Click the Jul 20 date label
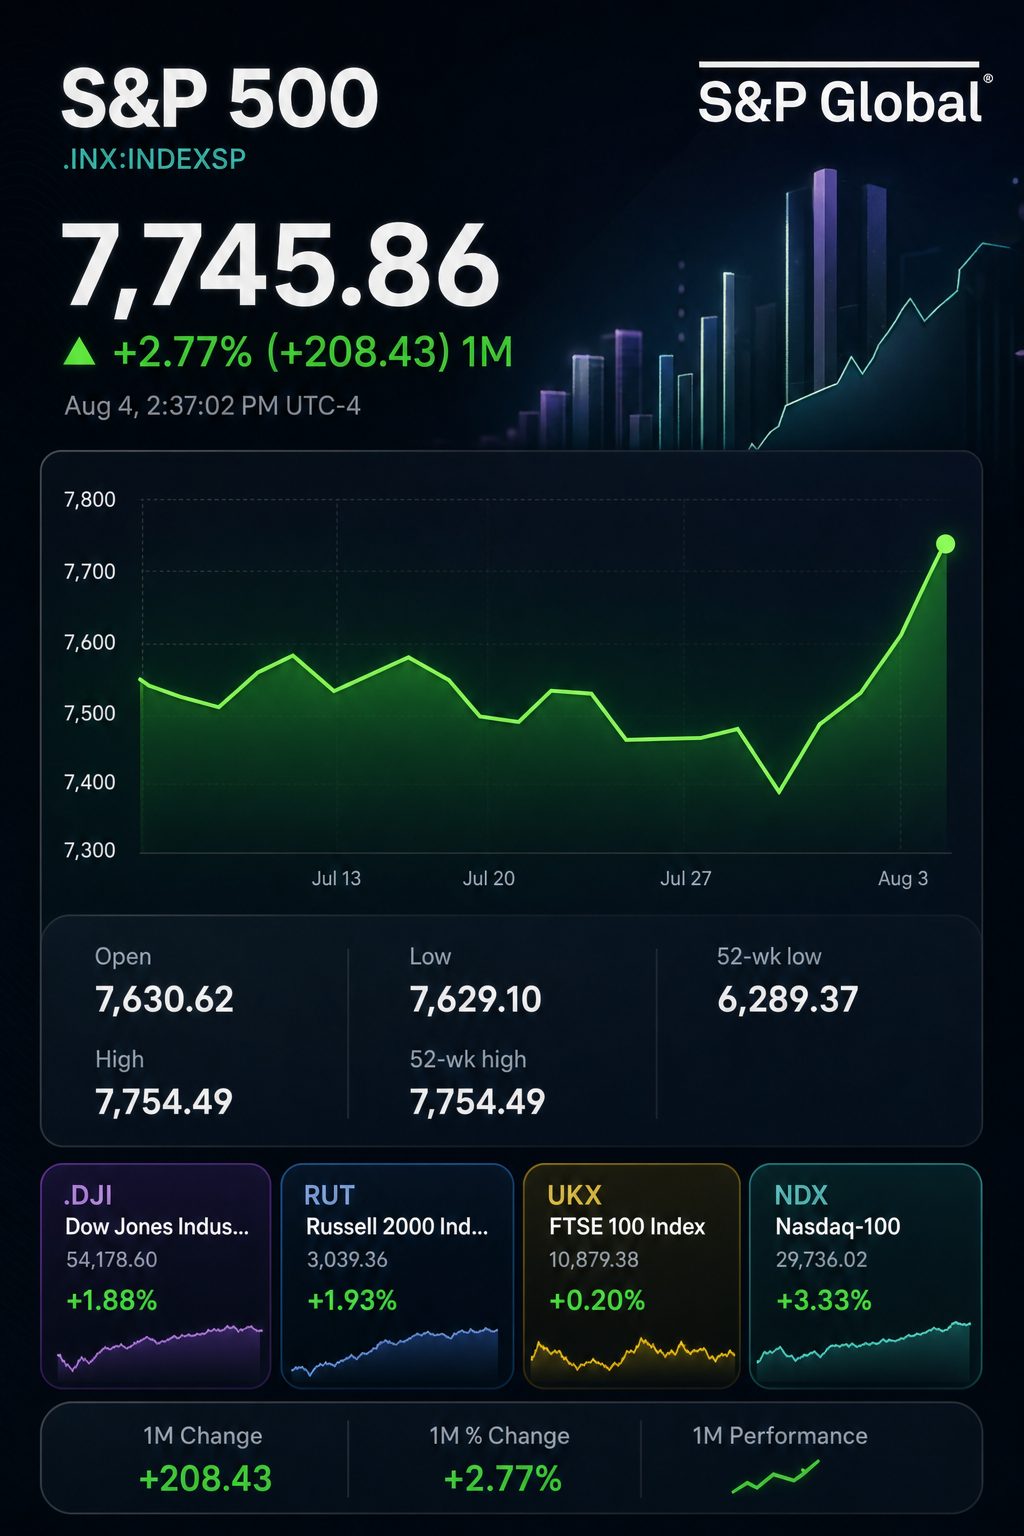Screen dimensions: 1024x1536 (x=489, y=878)
